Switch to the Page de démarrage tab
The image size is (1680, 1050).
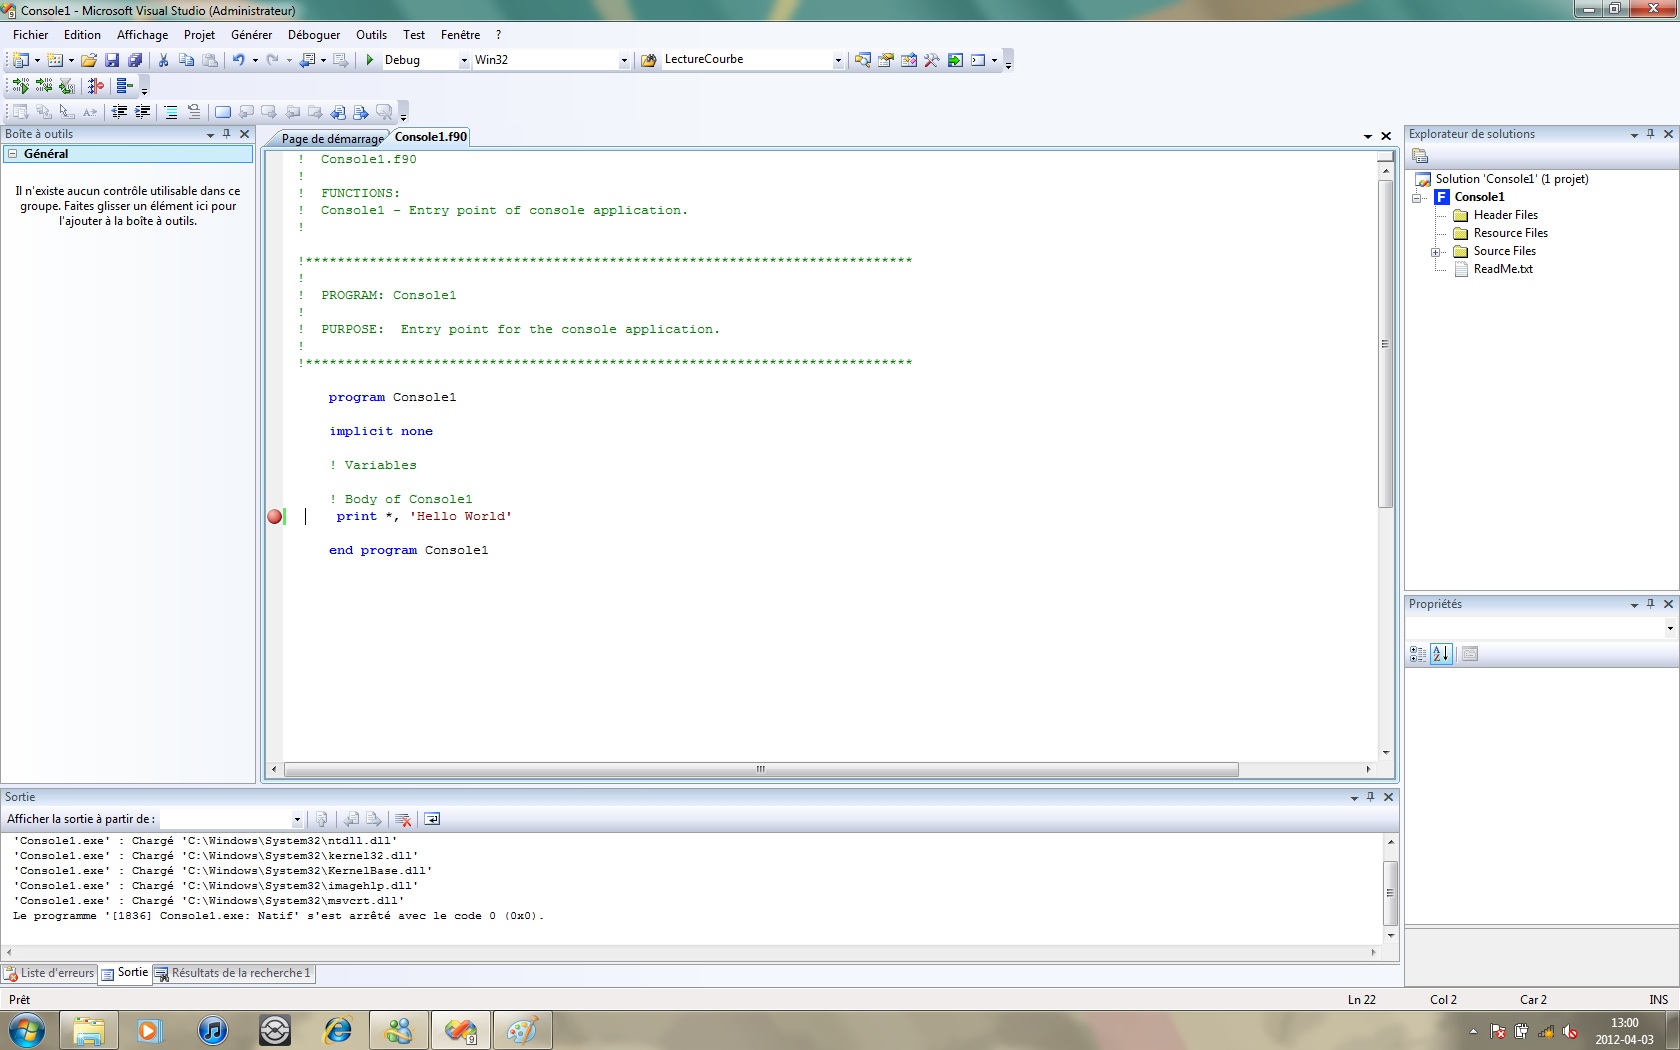(331, 139)
